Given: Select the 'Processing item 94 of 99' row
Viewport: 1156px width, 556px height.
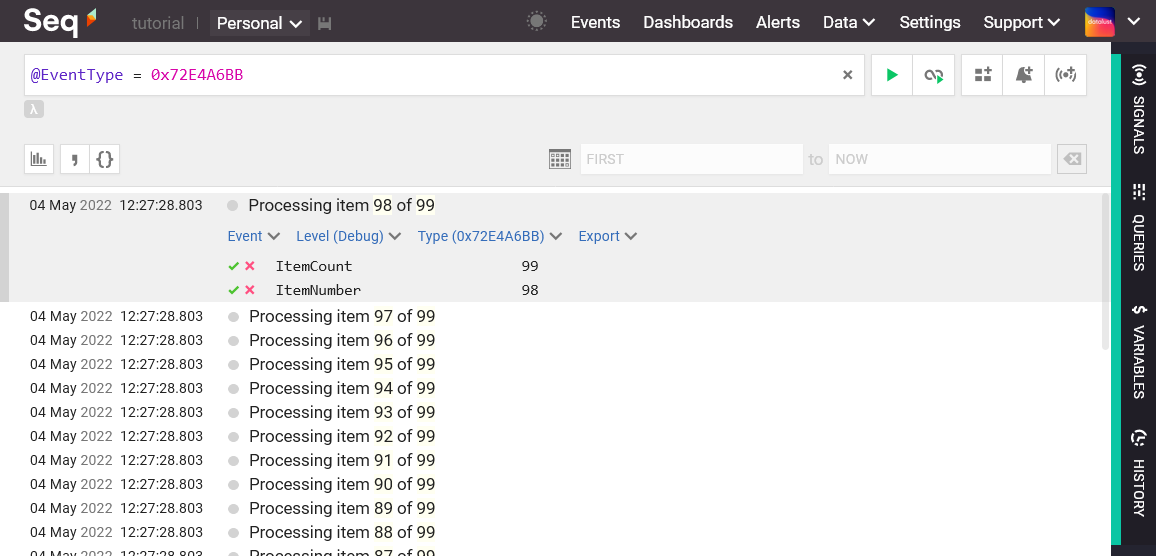Looking at the screenshot, I should pos(342,388).
